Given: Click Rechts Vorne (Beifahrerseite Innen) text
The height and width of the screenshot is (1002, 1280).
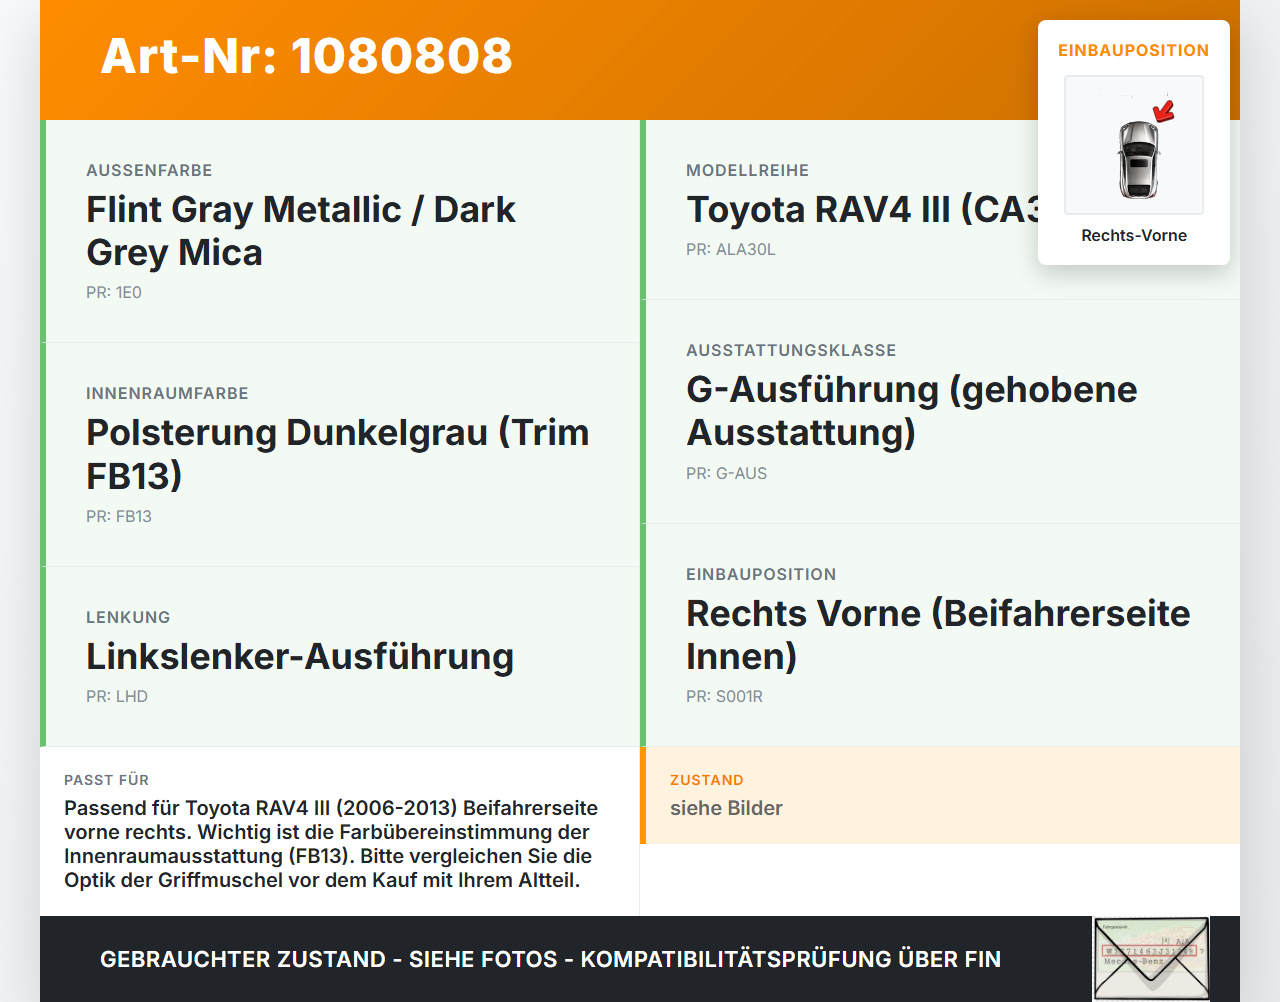Looking at the screenshot, I should 938,635.
